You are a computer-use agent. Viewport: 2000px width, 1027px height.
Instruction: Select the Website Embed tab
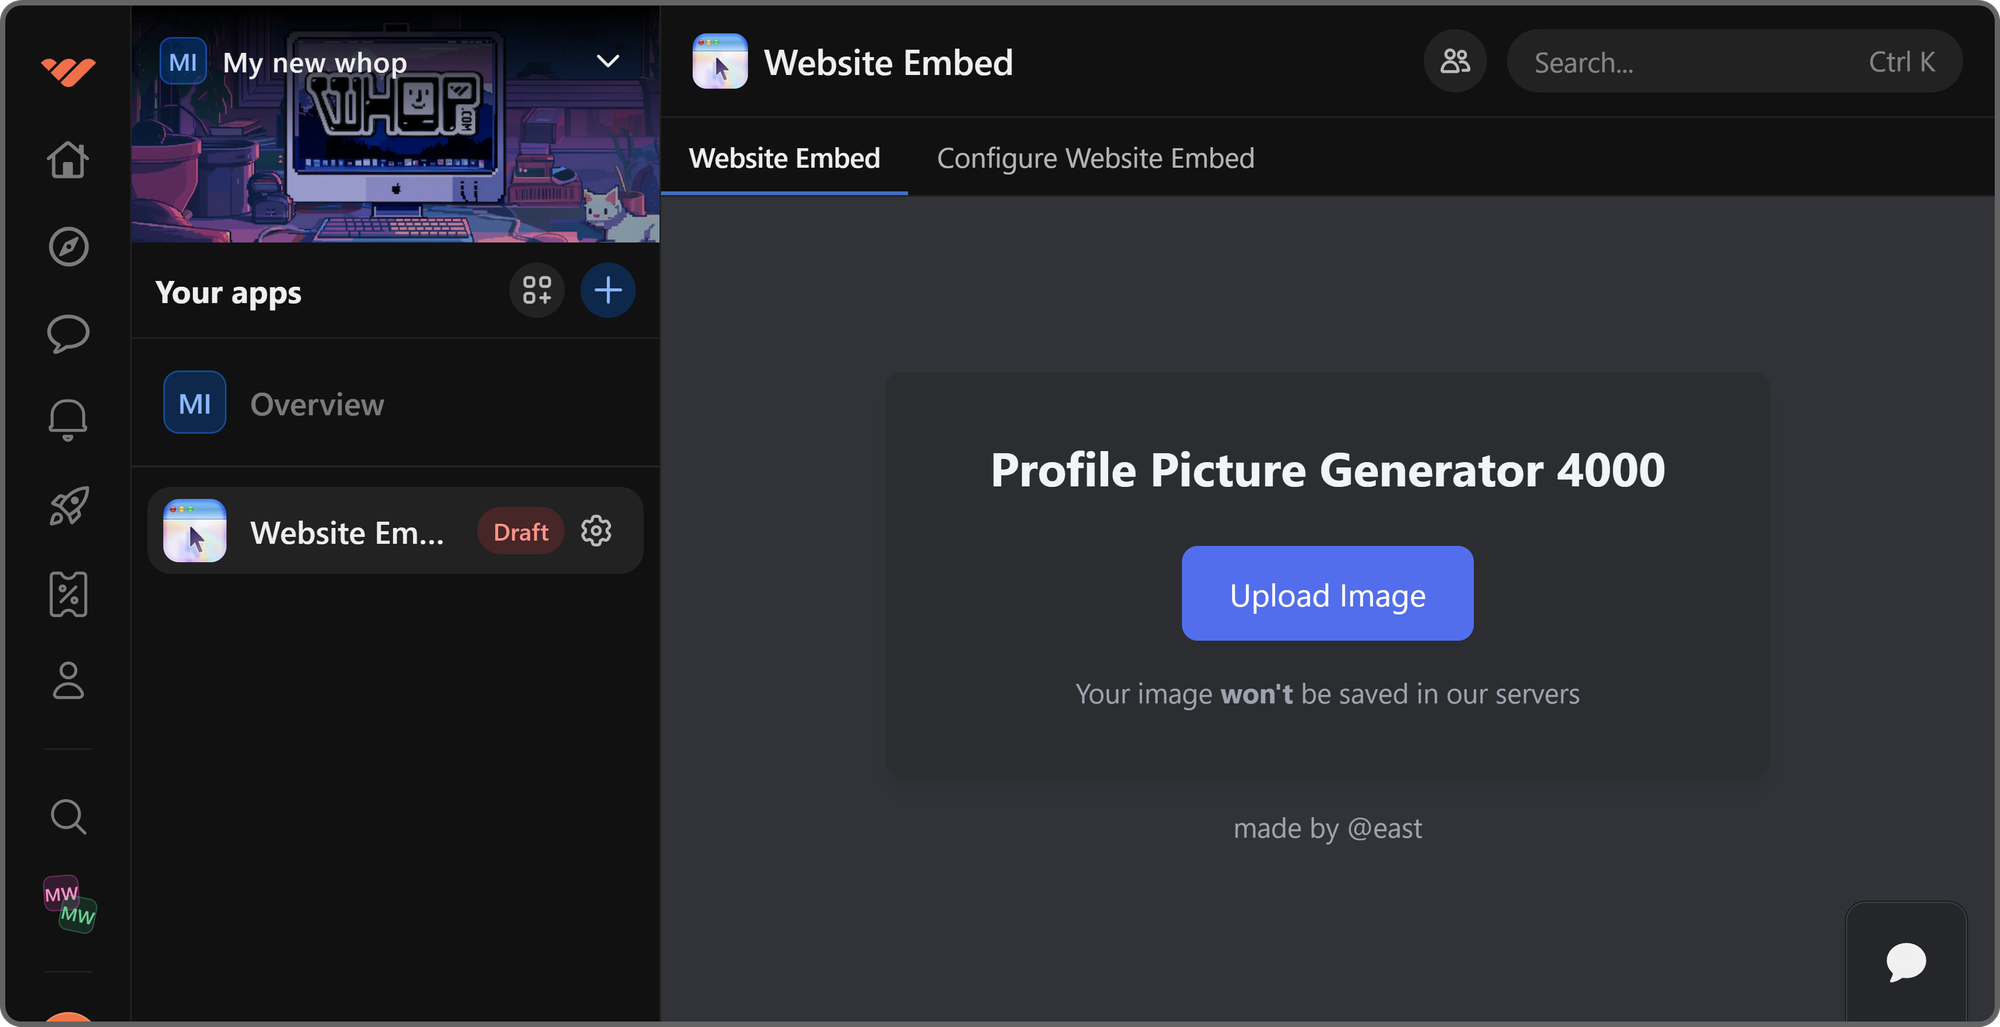click(784, 158)
